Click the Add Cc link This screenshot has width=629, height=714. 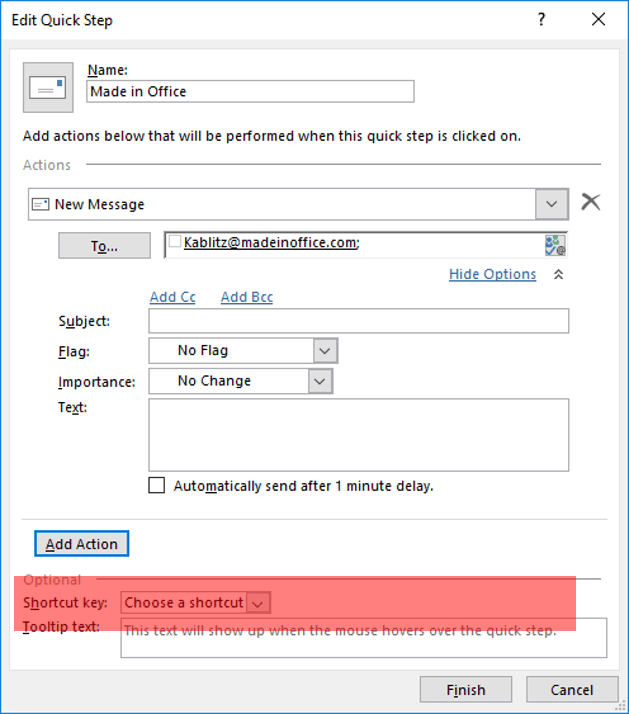click(172, 297)
